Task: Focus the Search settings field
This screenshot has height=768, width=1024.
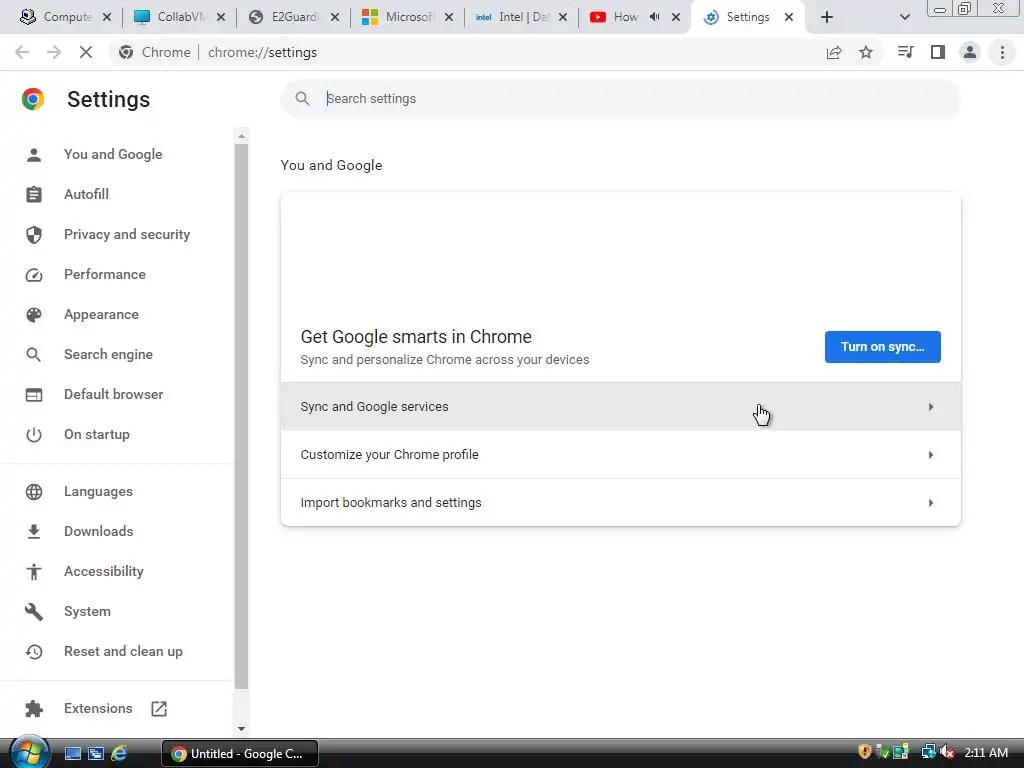Action: tap(620, 99)
